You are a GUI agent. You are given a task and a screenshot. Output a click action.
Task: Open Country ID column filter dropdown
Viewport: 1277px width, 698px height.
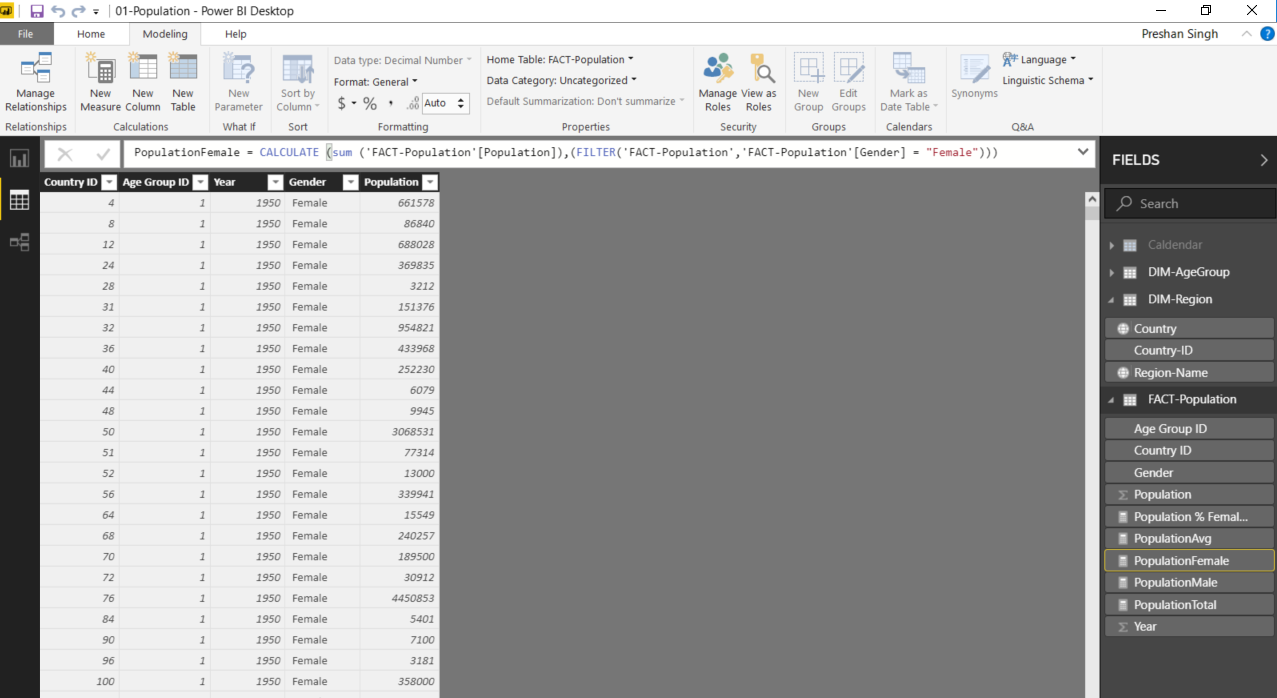[109, 182]
